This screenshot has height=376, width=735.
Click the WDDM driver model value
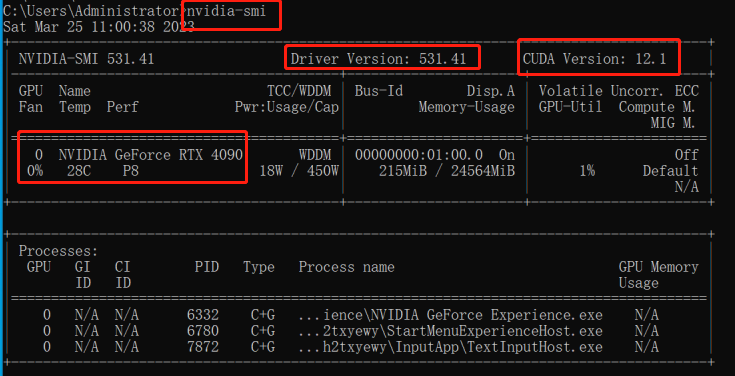tap(315, 155)
